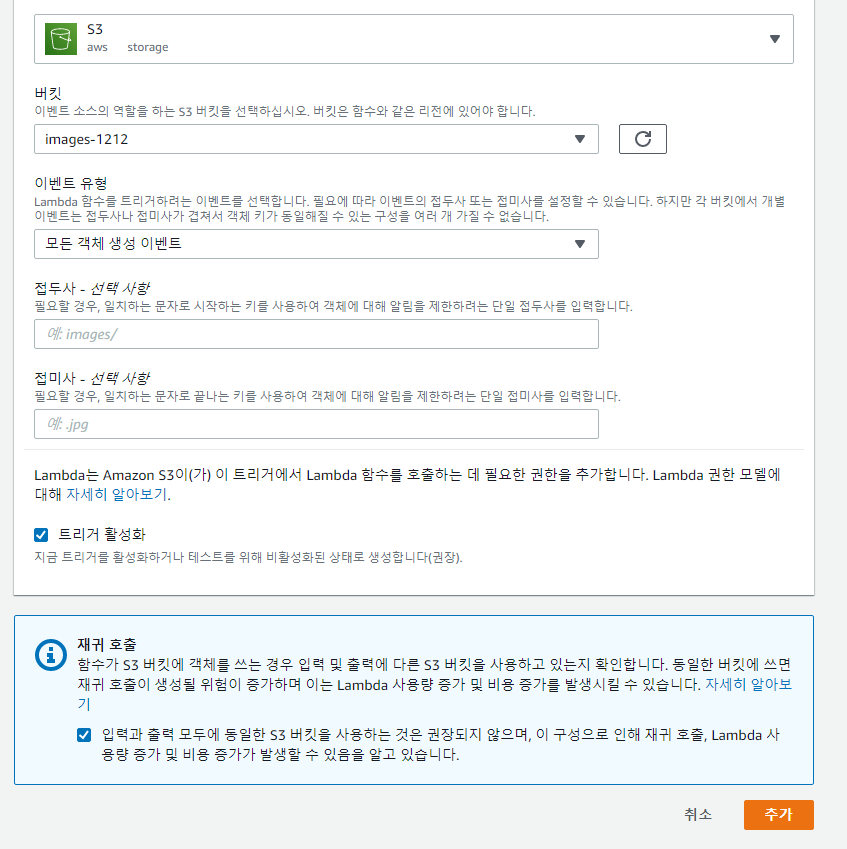Click the 'storage' tag text
The width and height of the screenshot is (847, 849).
pos(148,48)
